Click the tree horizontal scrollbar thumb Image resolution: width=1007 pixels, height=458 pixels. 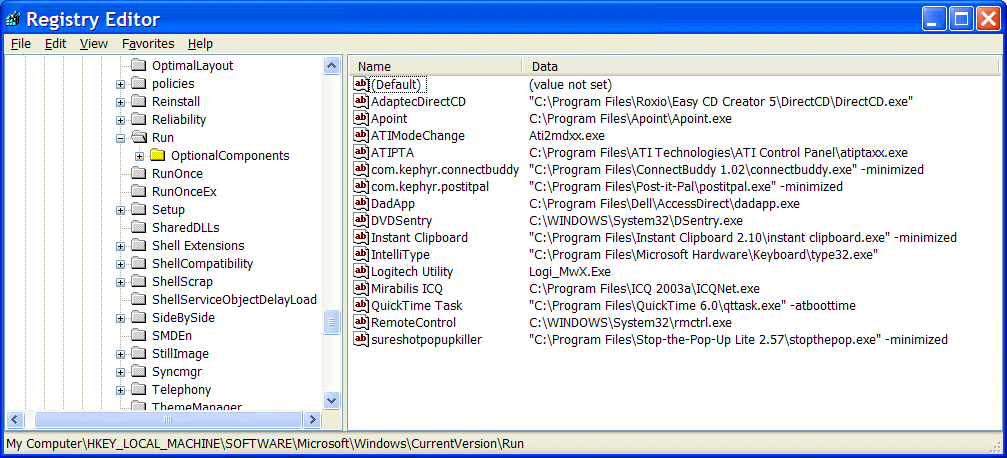coord(168,419)
